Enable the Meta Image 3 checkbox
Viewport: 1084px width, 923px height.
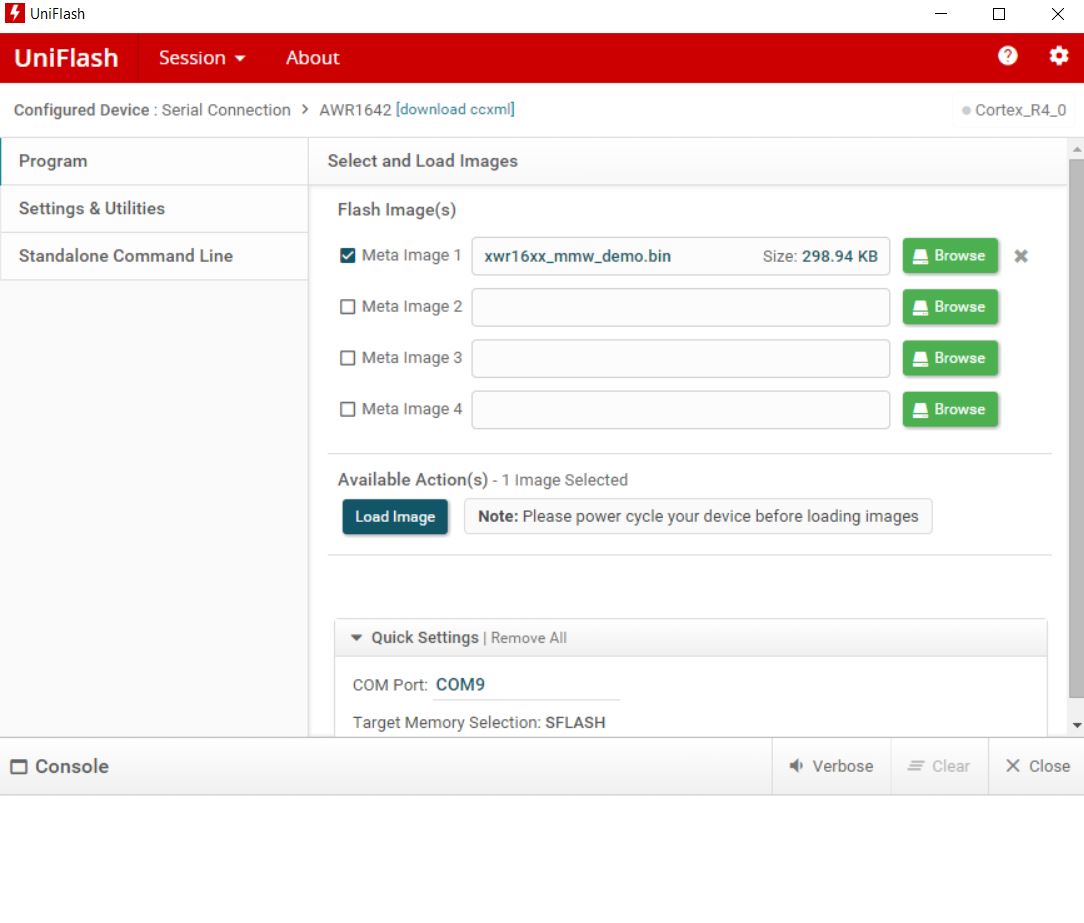348,357
